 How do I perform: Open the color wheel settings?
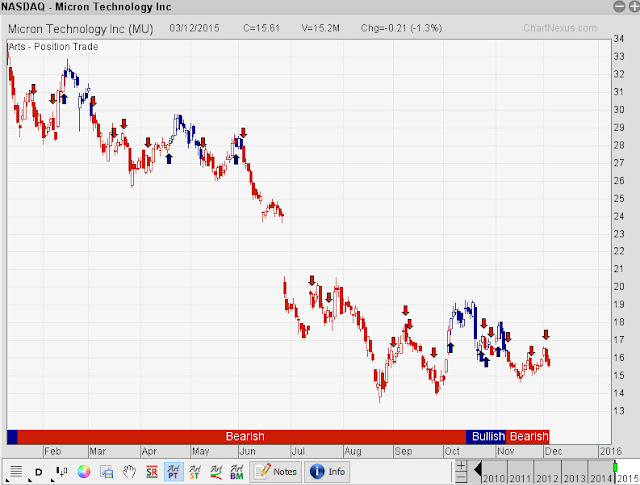tap(84, 472)
